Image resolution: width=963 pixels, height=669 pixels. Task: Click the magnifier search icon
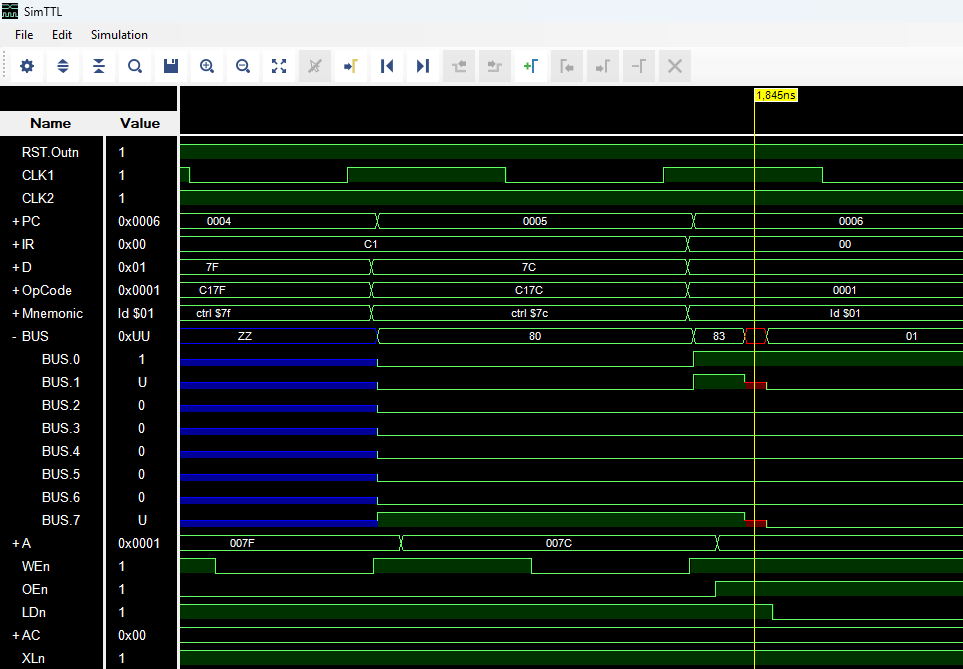click(x=135, y=66)
